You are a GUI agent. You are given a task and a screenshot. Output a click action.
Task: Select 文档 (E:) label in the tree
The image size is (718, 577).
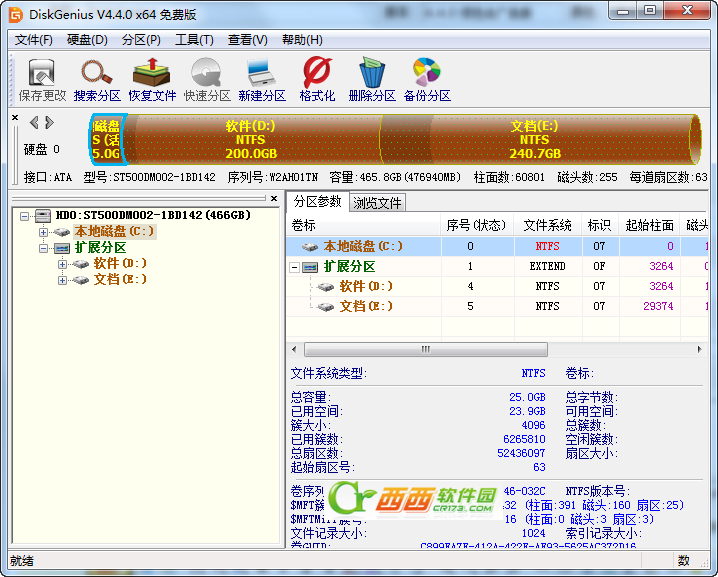[x=120, y=279]
